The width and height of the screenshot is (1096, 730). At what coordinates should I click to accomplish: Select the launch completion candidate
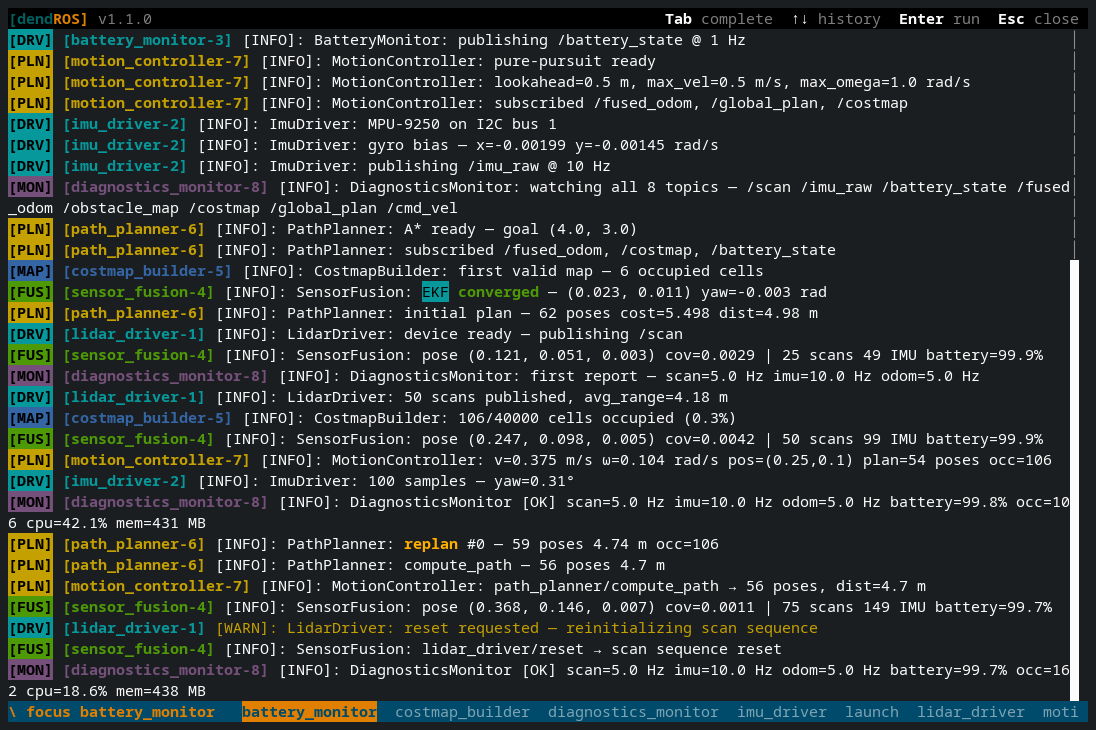tap(872, 712)
